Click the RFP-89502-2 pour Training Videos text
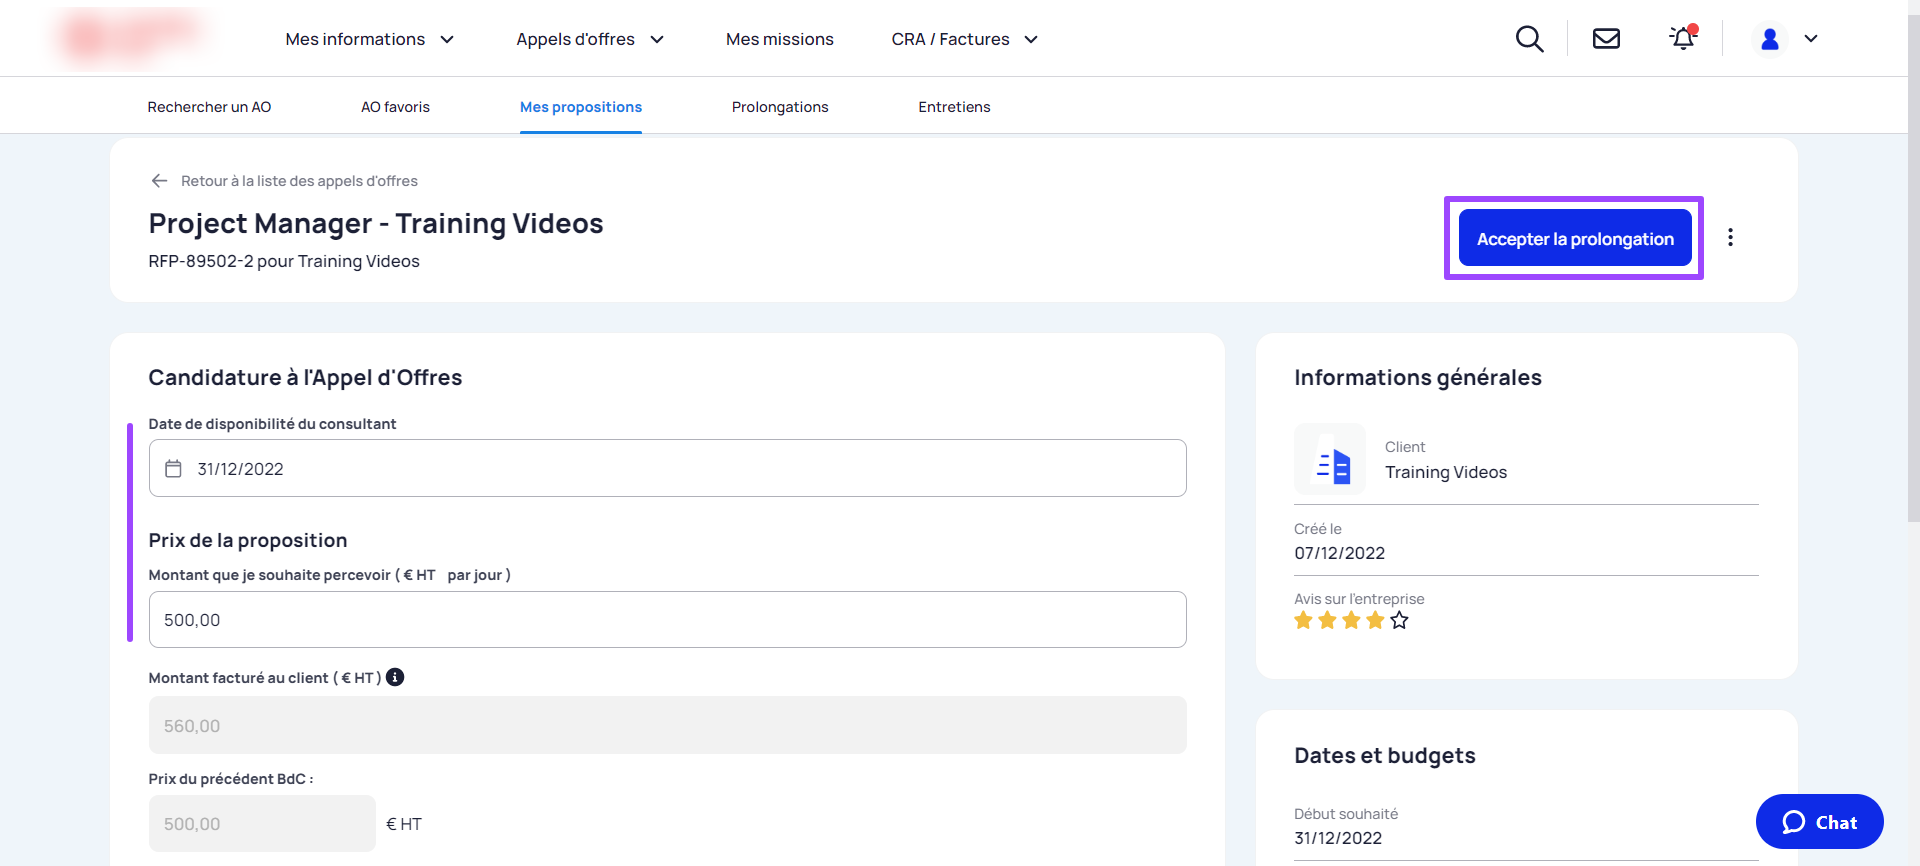The image size is (1920, 866). click(x=284, y=261)
